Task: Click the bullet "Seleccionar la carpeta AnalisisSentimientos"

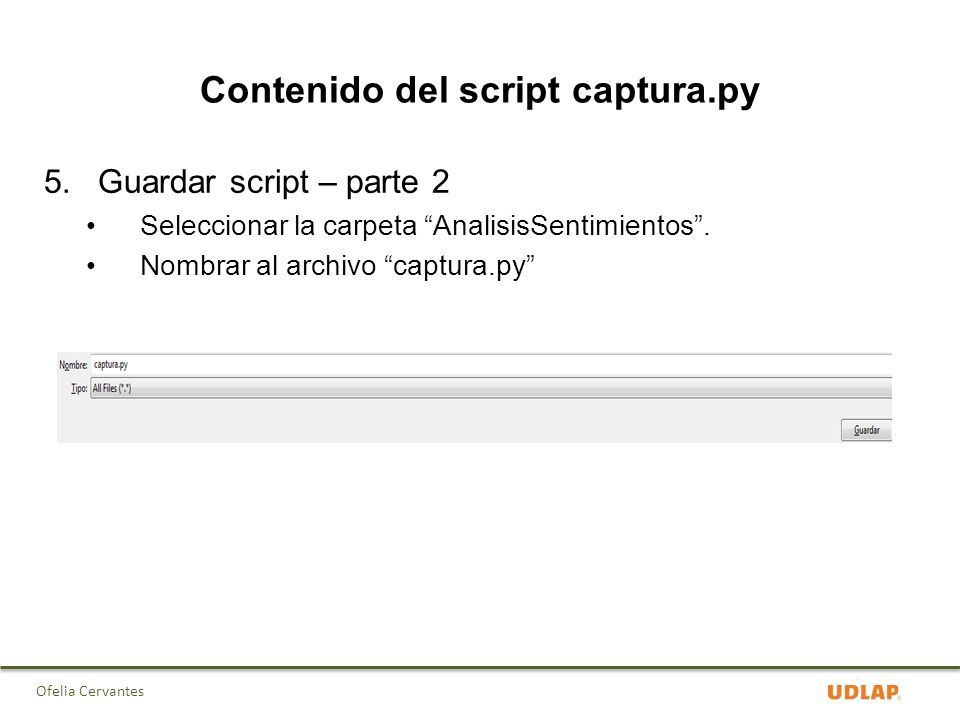Action: 424,226
